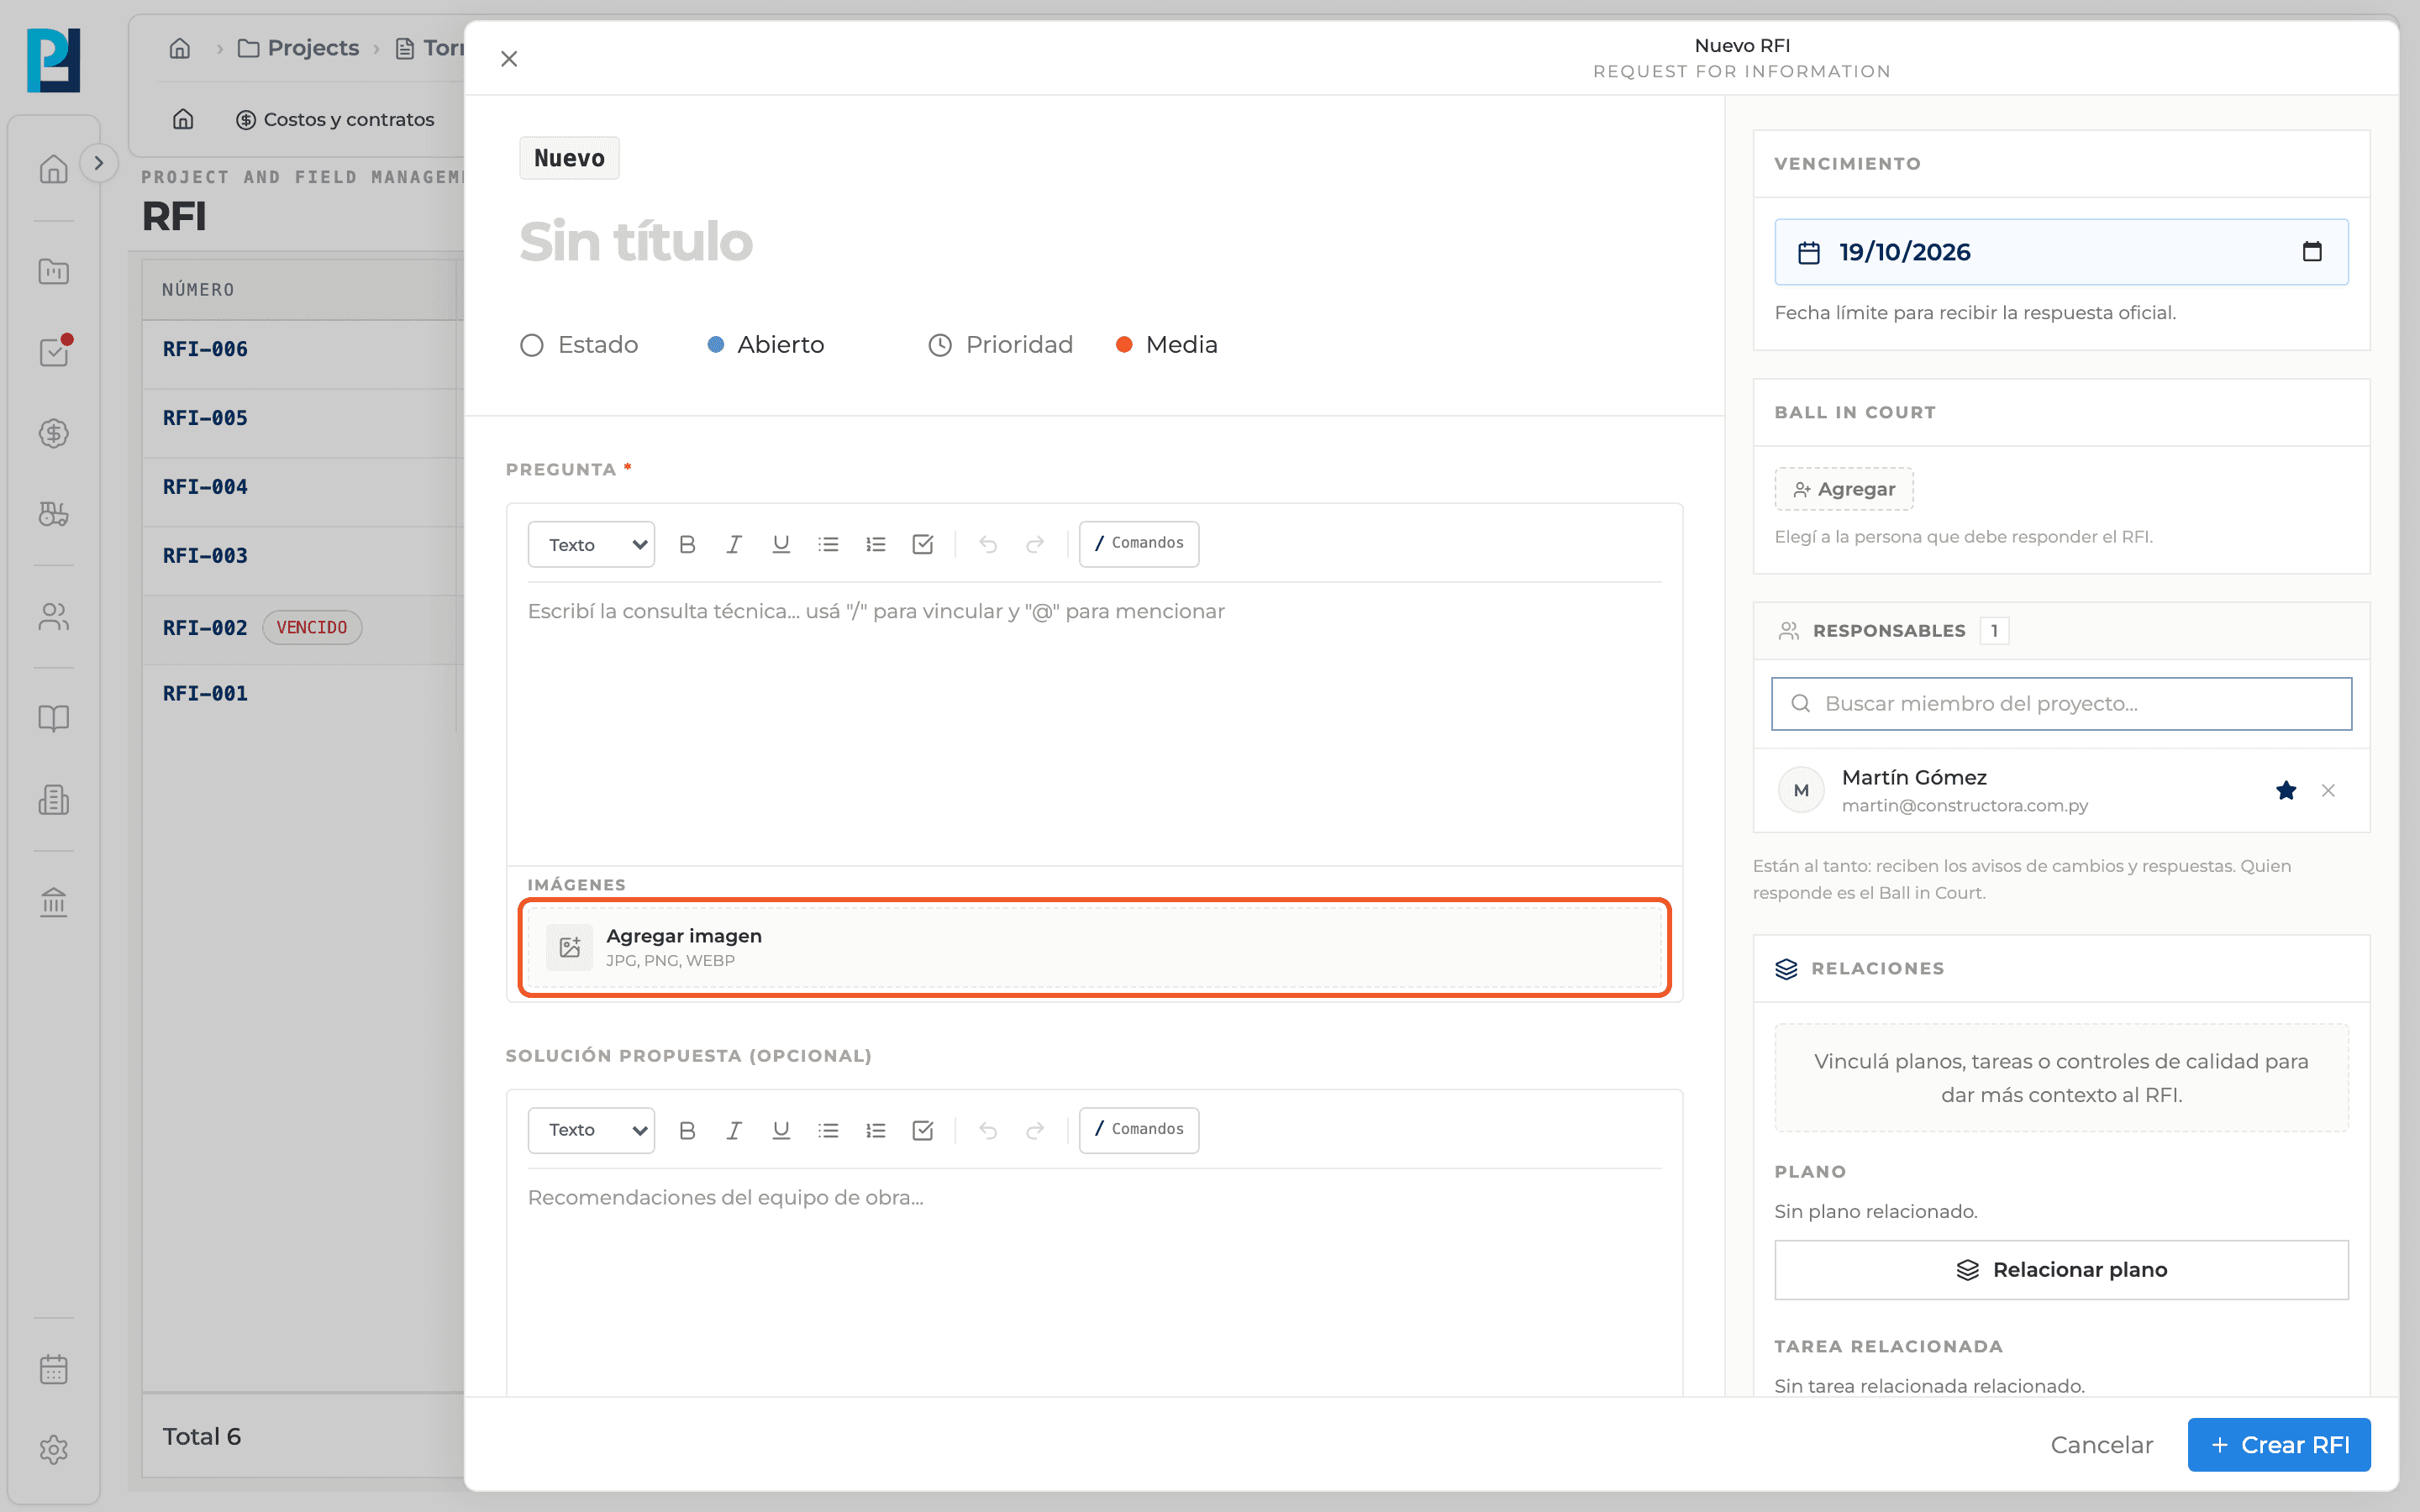Cancel the new RFI dialog
Viewport: 2420px width, 1512px height.
[x=2101, y=1444]
